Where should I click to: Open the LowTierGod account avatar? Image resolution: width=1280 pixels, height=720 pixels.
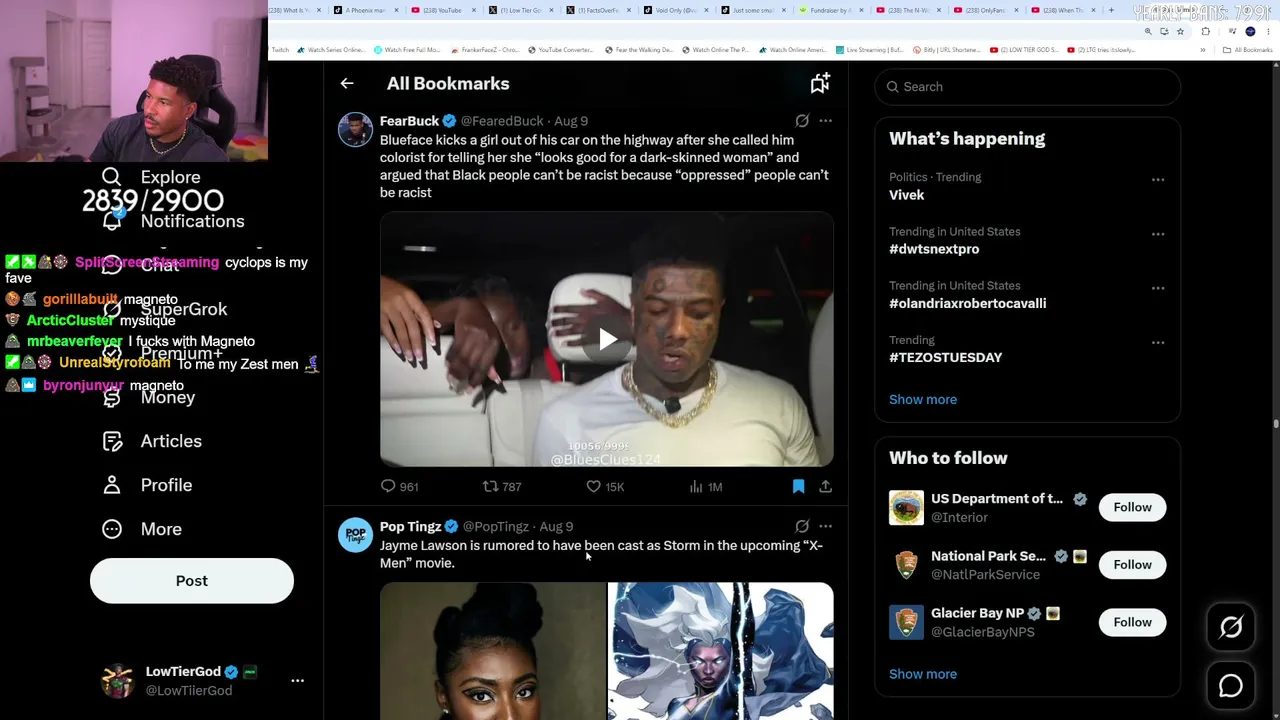tap(118, 680)
